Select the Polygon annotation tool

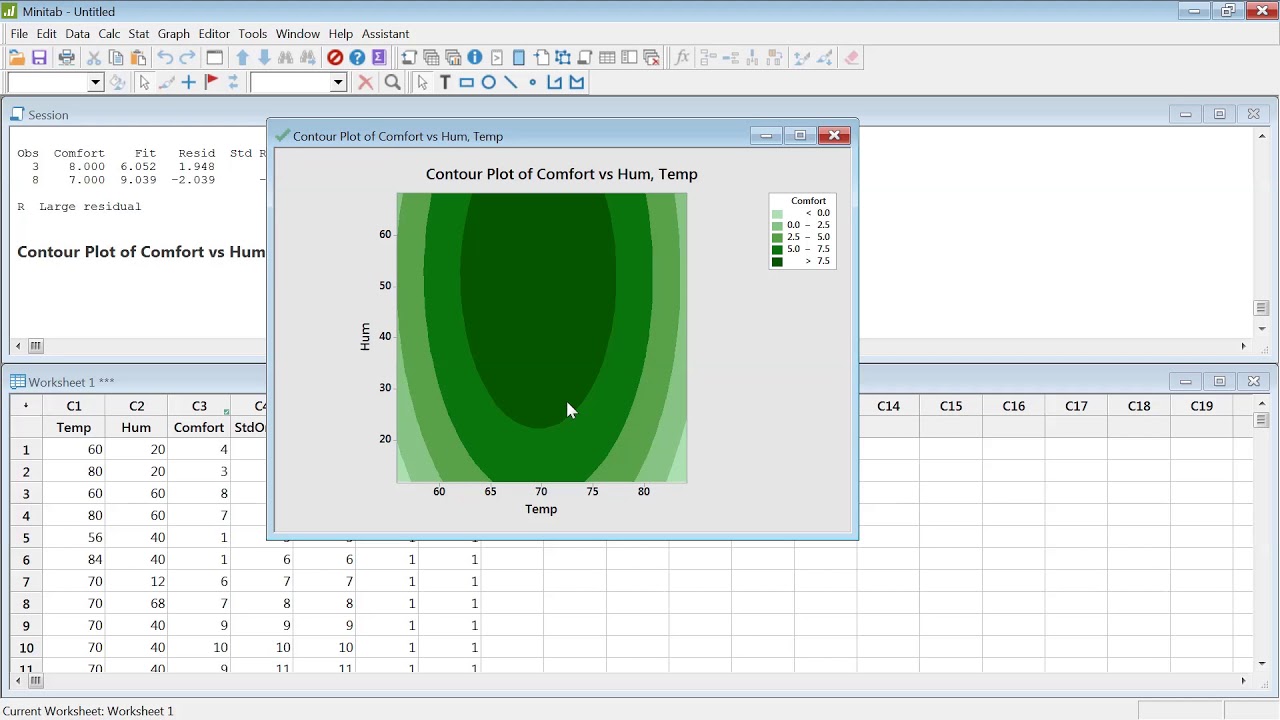pyautogui.click(x=577, y=83)
